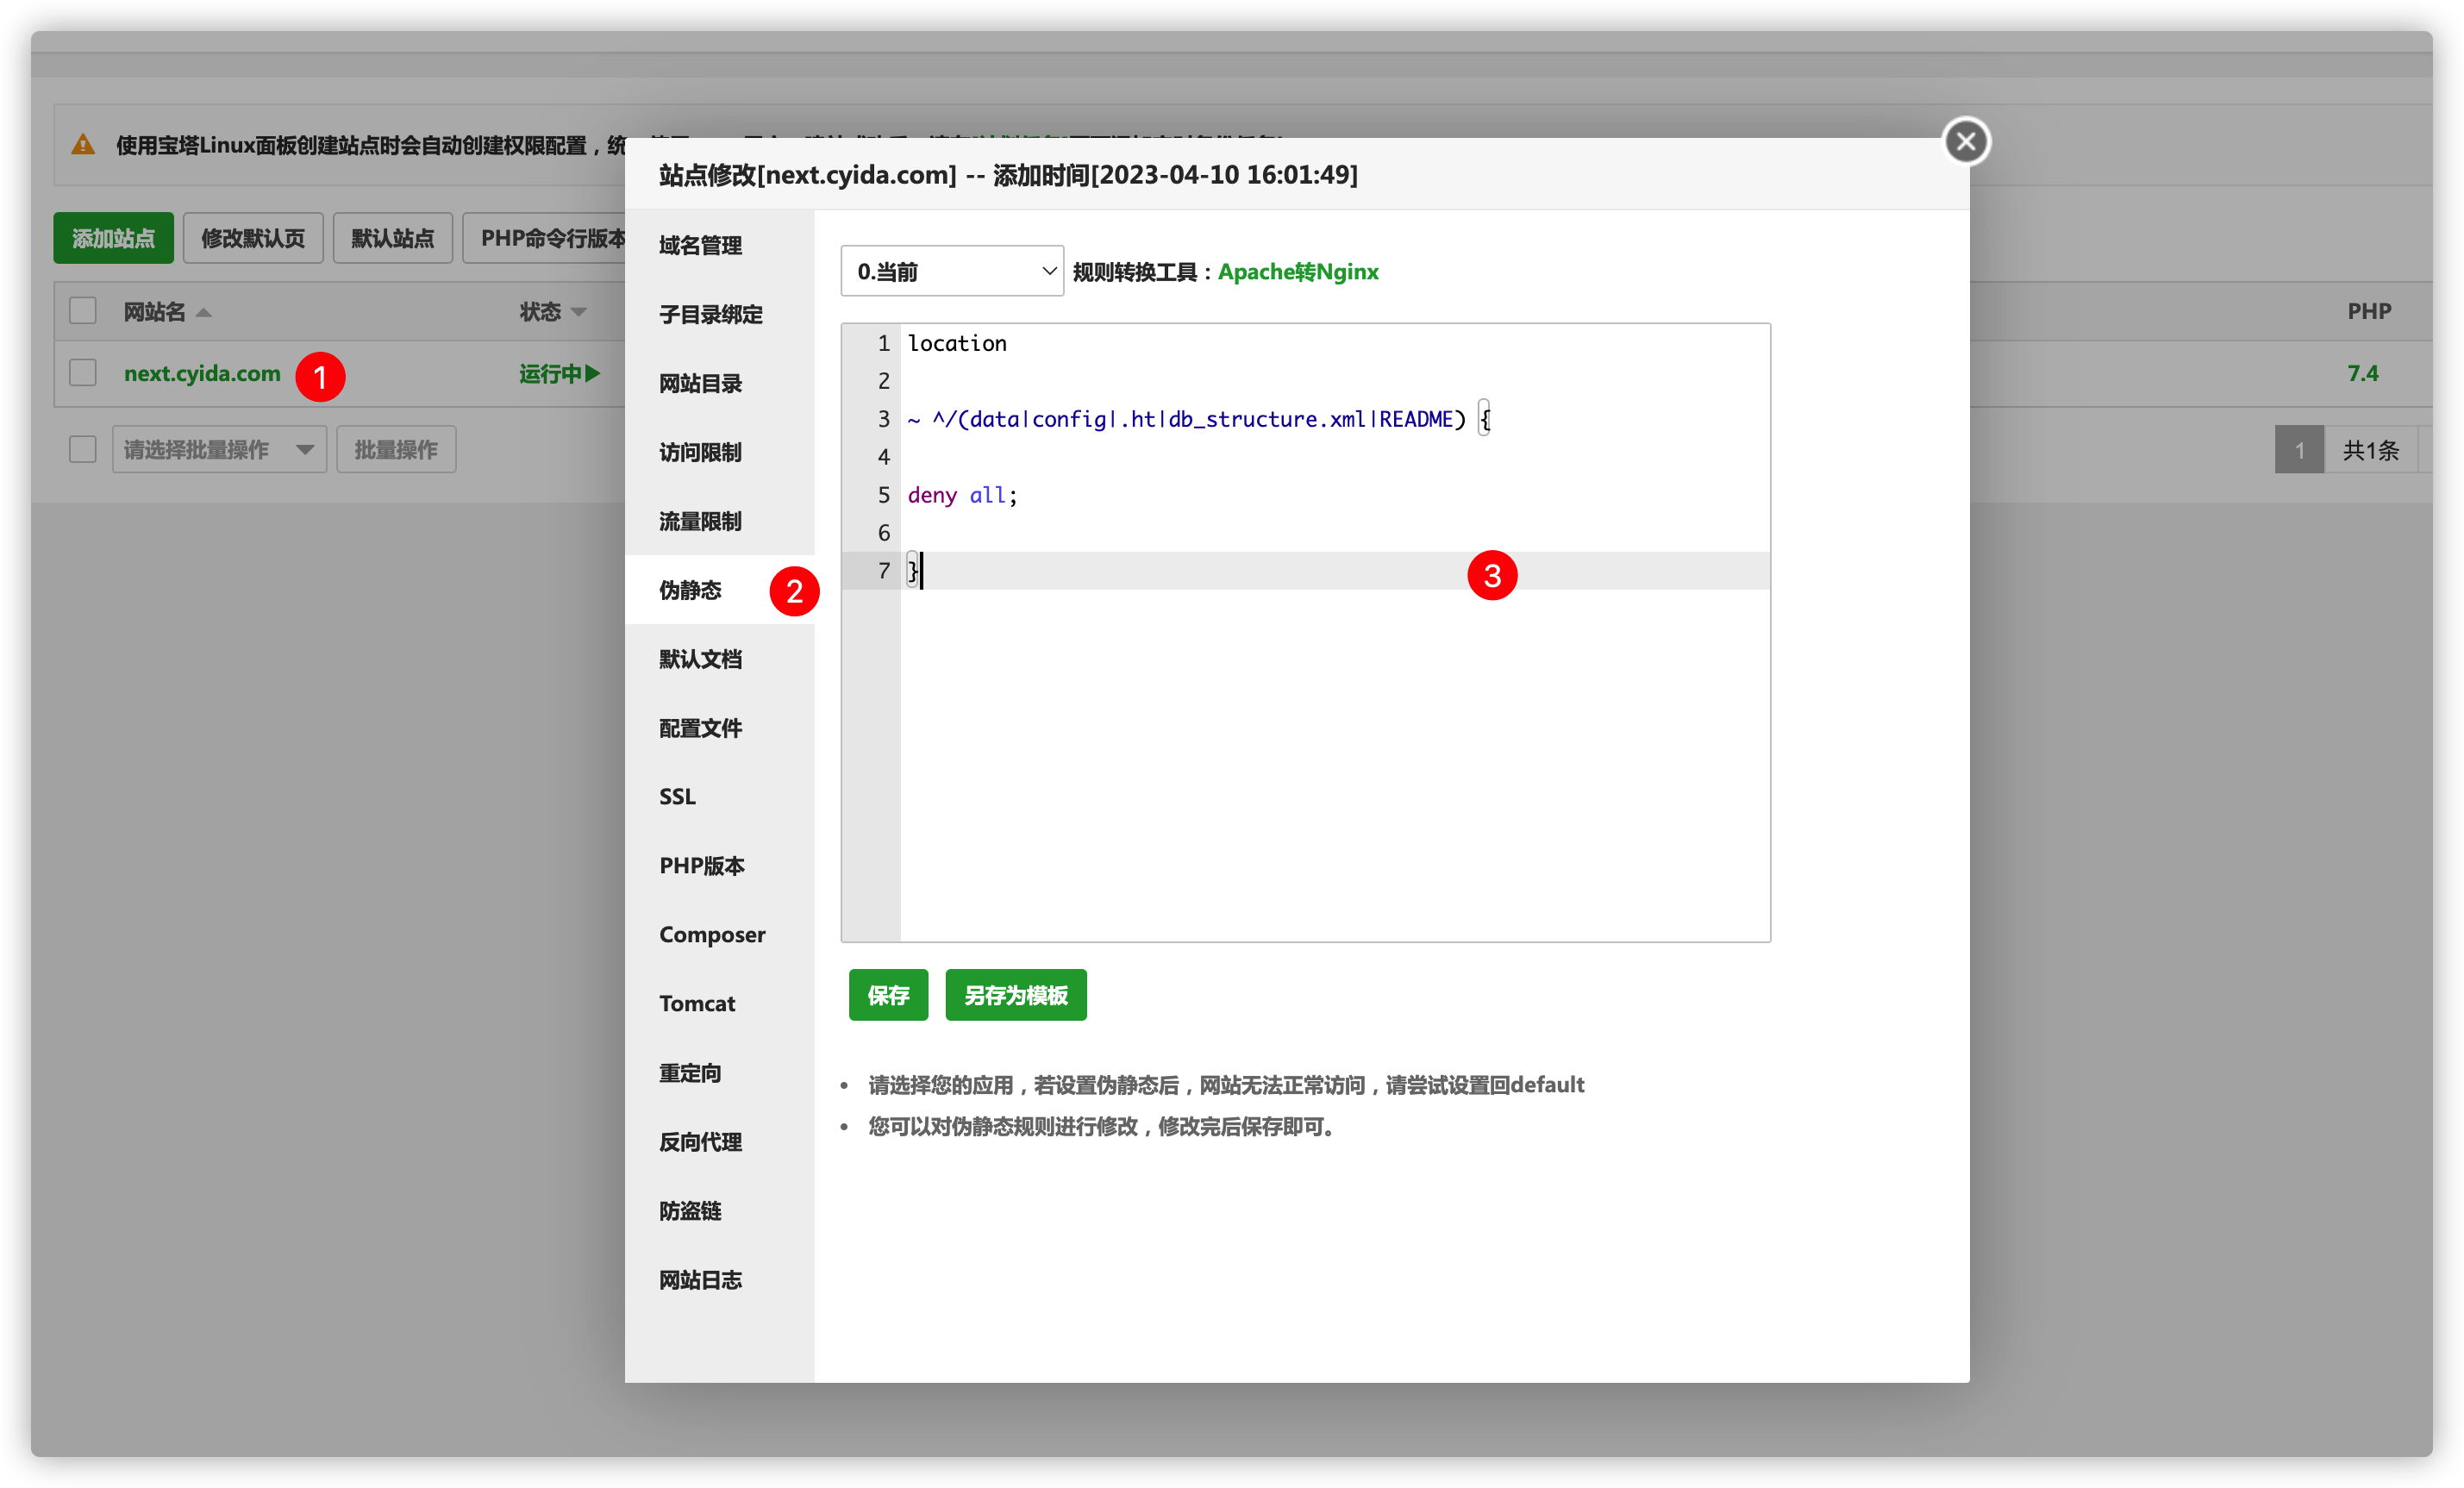Tick the next.cyida.com row checkbox
Image resolution: width=2464 pixels, height=1488 pixels.
click(83, 373)
